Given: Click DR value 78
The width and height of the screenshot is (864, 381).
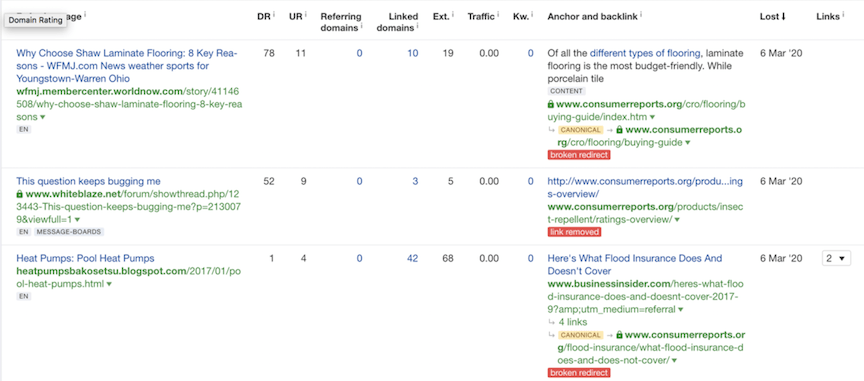Looking at the screenshot, I should pyautogui.click(x=269, y=53).
